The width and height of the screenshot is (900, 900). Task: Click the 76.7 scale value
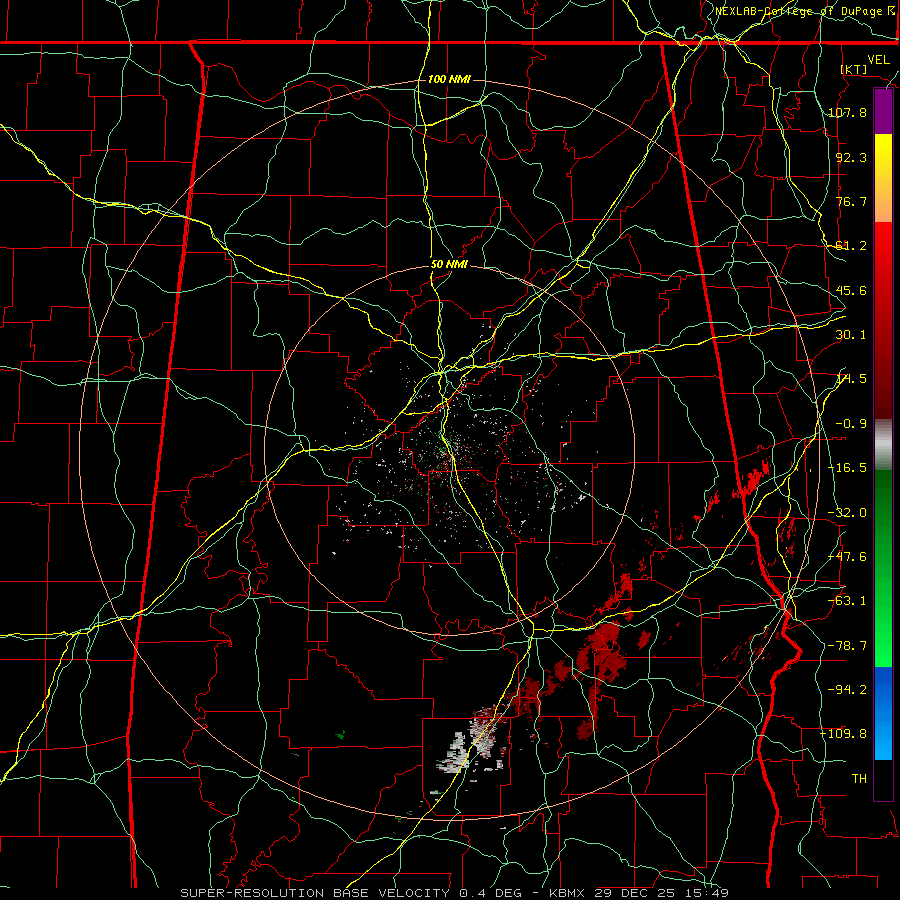pyautogui.click(x=851, y=201)
